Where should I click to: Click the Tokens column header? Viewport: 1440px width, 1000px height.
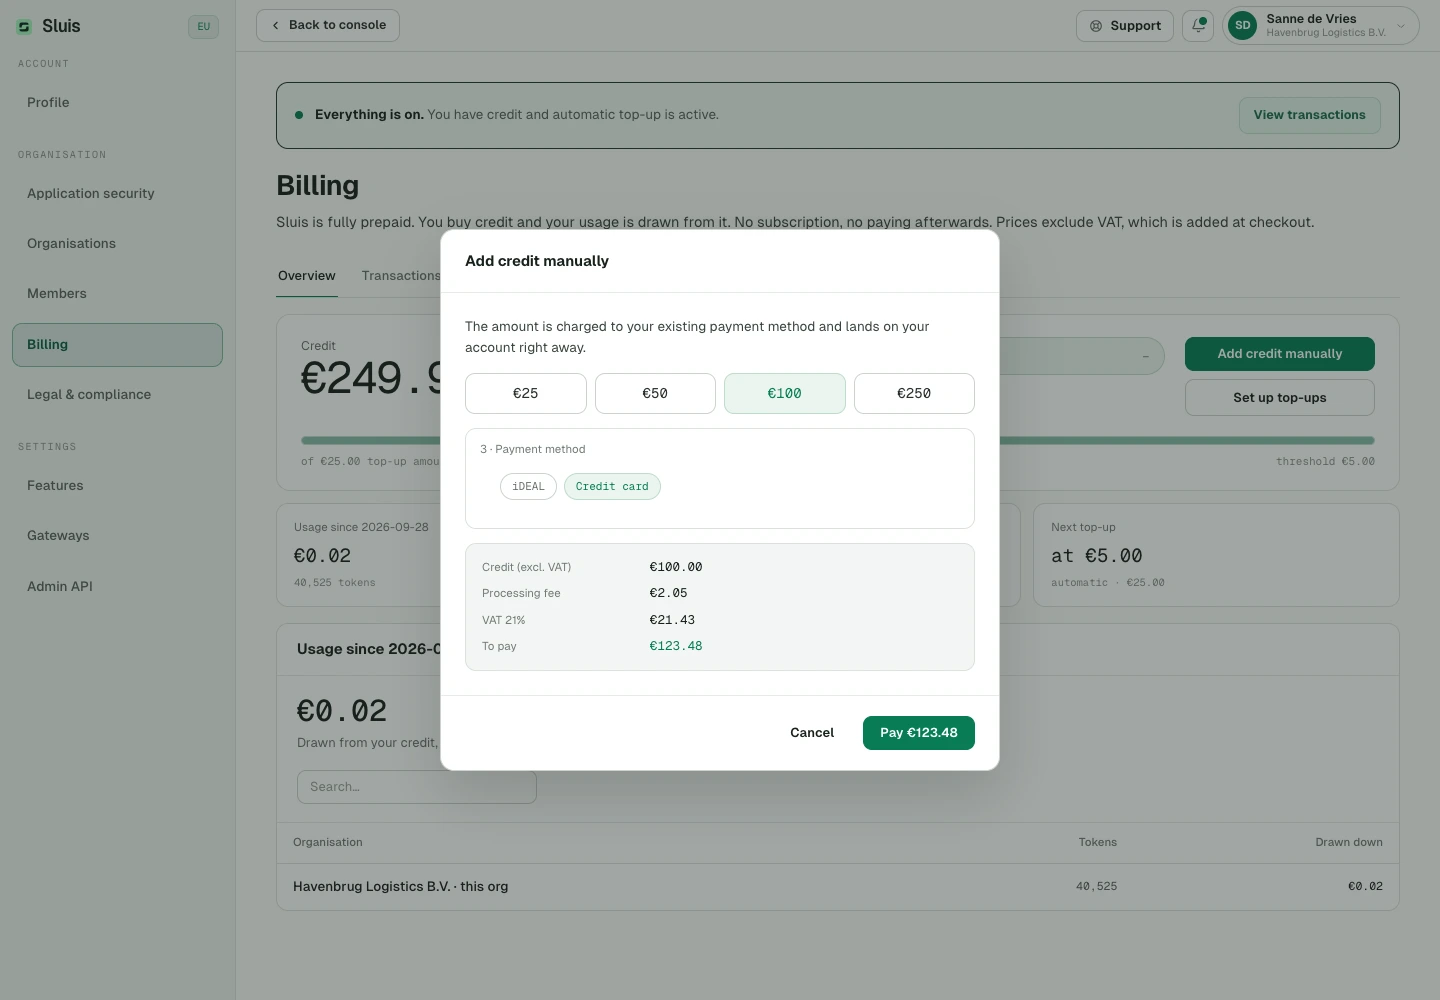[x=1098, y=842]
